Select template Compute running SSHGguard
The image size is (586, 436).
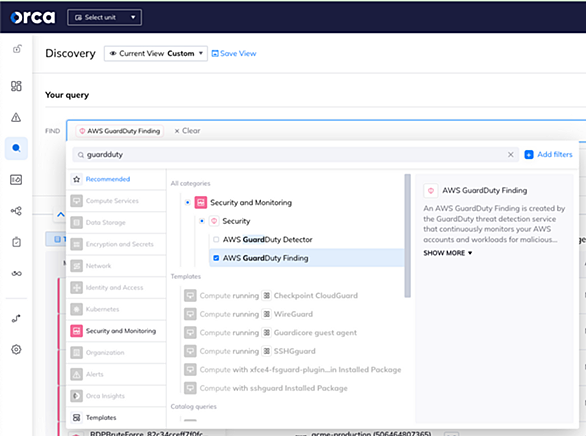[x=250, y=351]
